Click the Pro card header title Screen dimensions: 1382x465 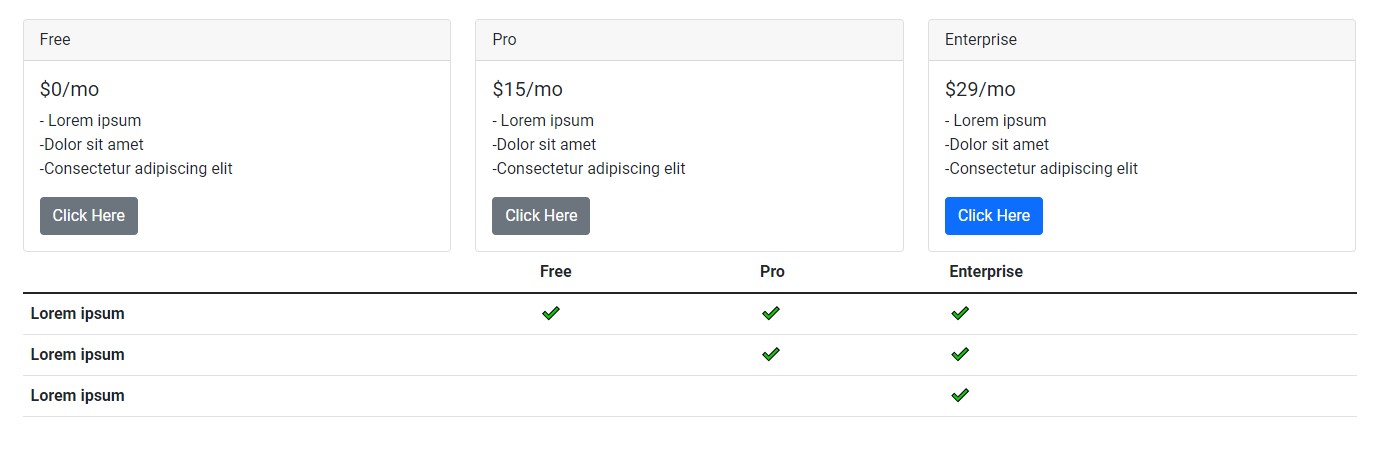(x=505, y=40)
